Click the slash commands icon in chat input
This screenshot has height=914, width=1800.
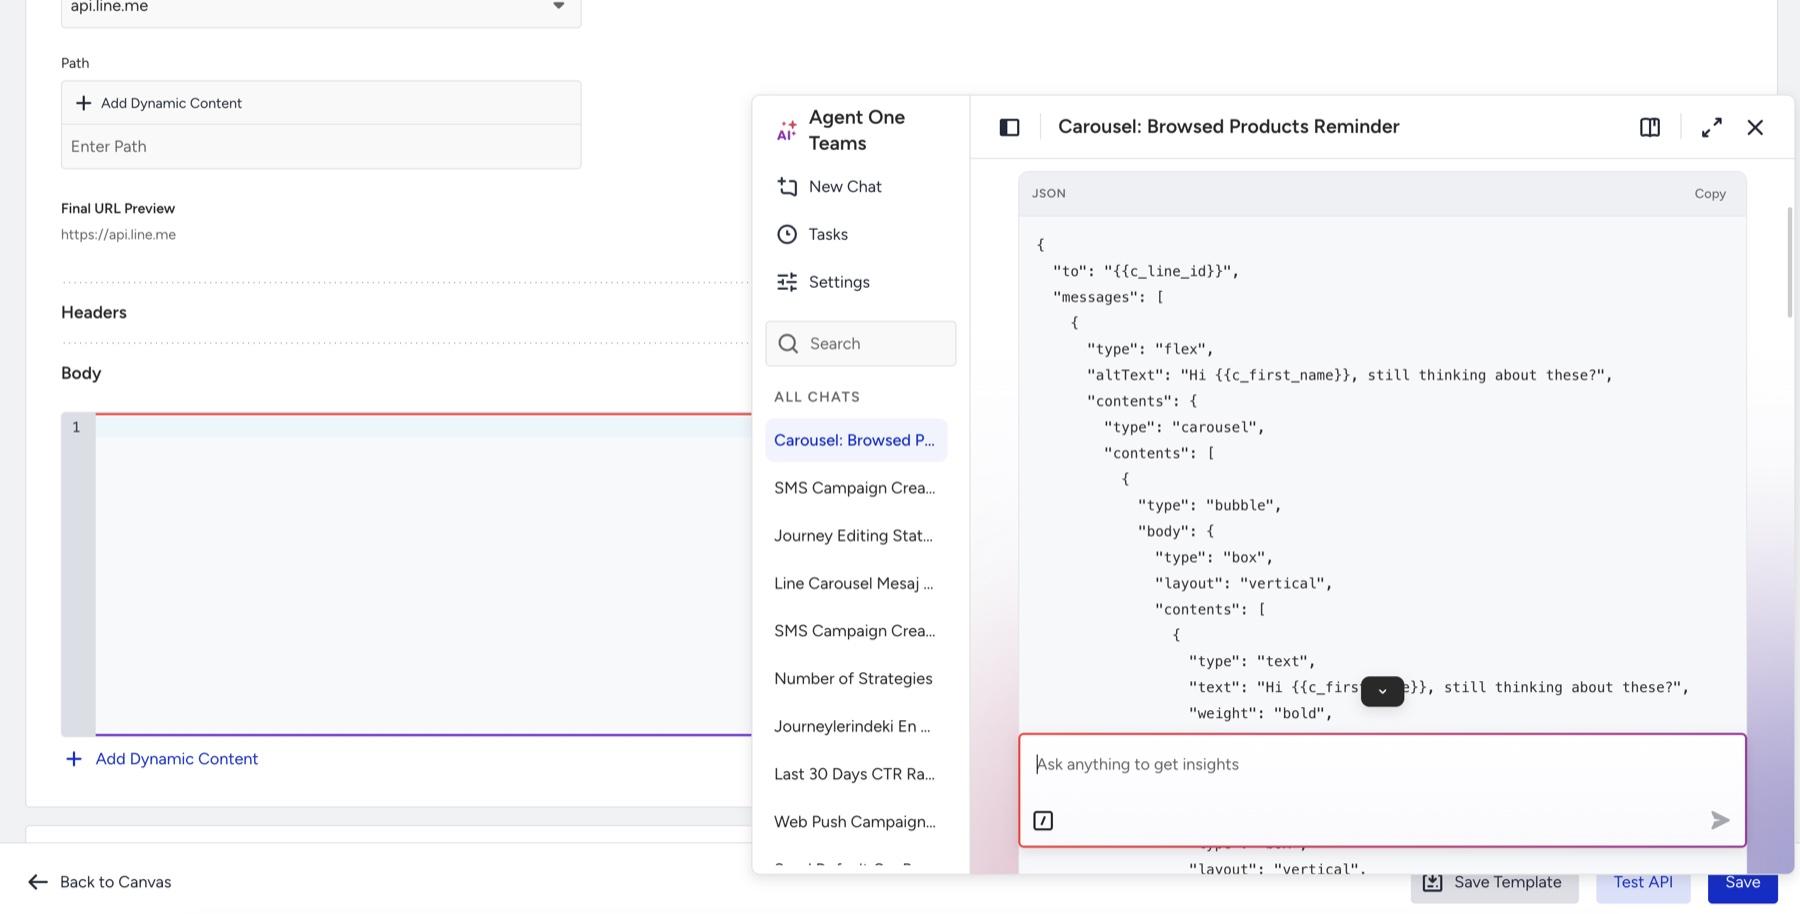[x=1043, y=821]
